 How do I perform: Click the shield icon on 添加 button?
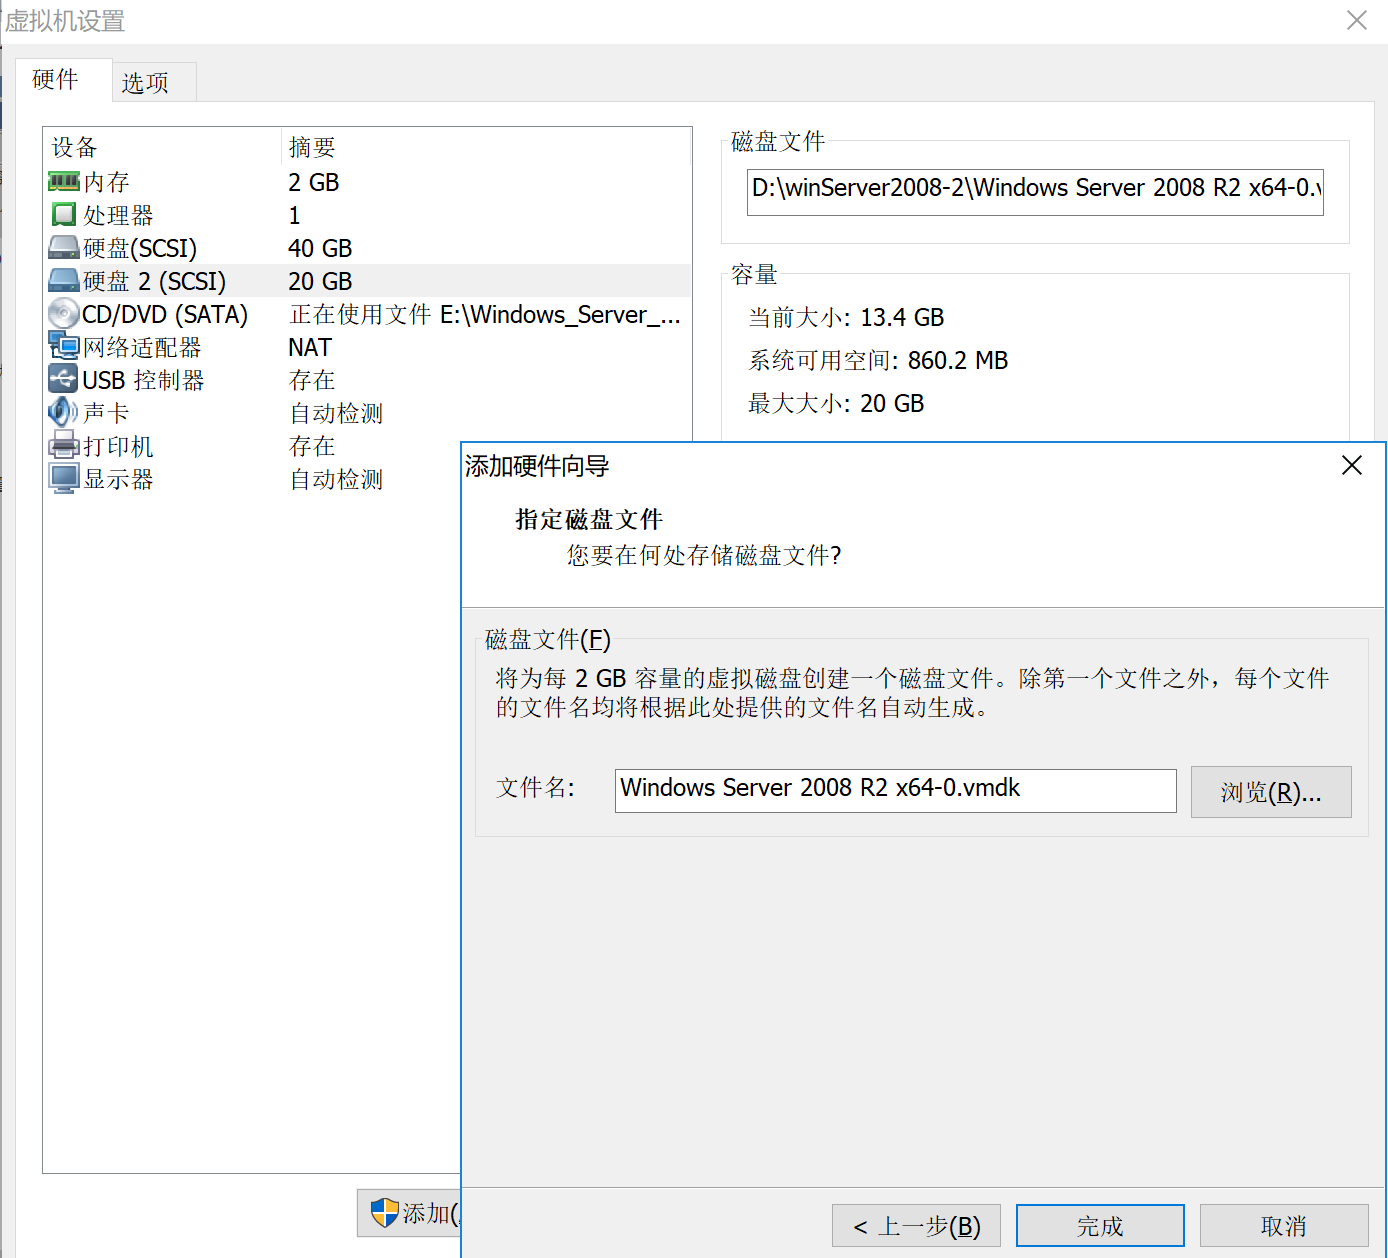pyautogui.click(x=385, y=1213)
